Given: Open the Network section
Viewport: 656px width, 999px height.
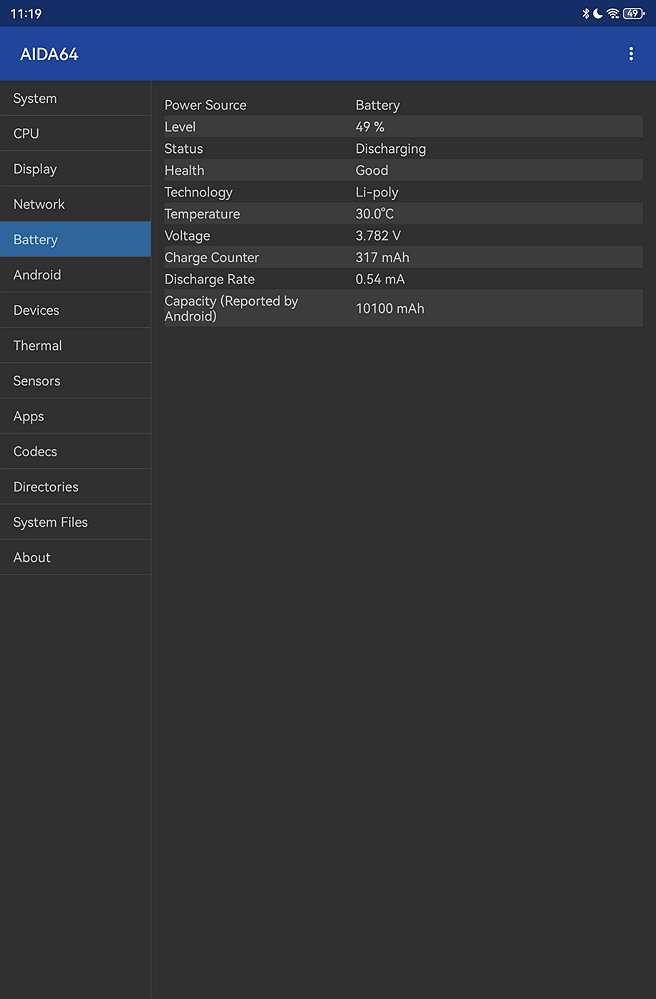Looking at the screenshot, I should (75, 204).
